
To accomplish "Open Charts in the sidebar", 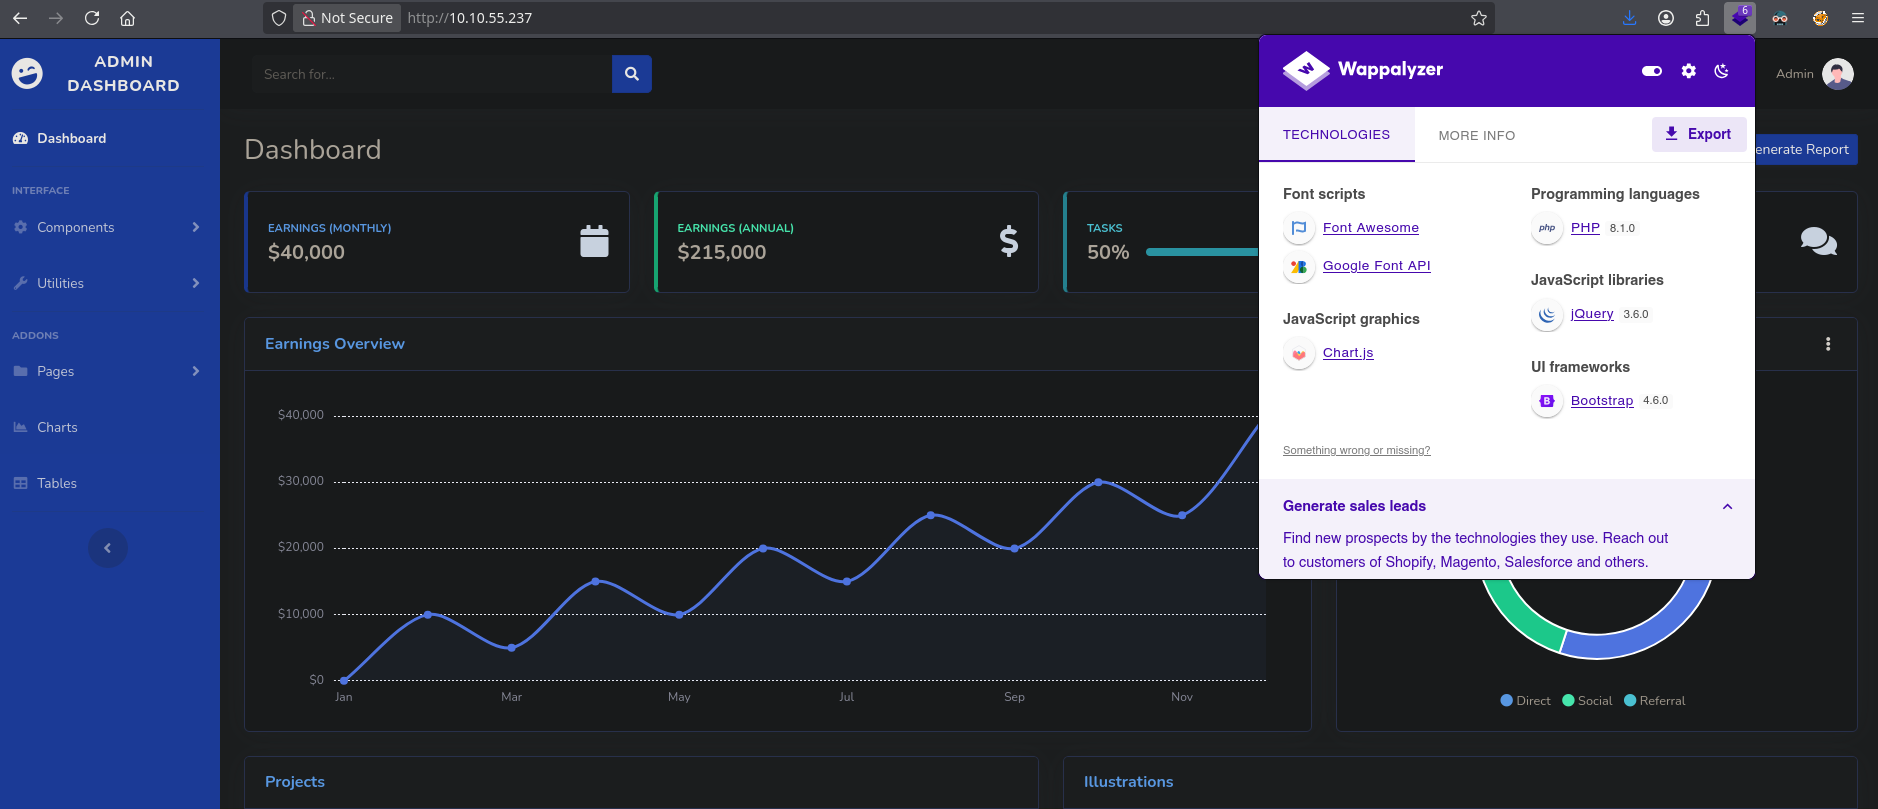I will point(57,427).
